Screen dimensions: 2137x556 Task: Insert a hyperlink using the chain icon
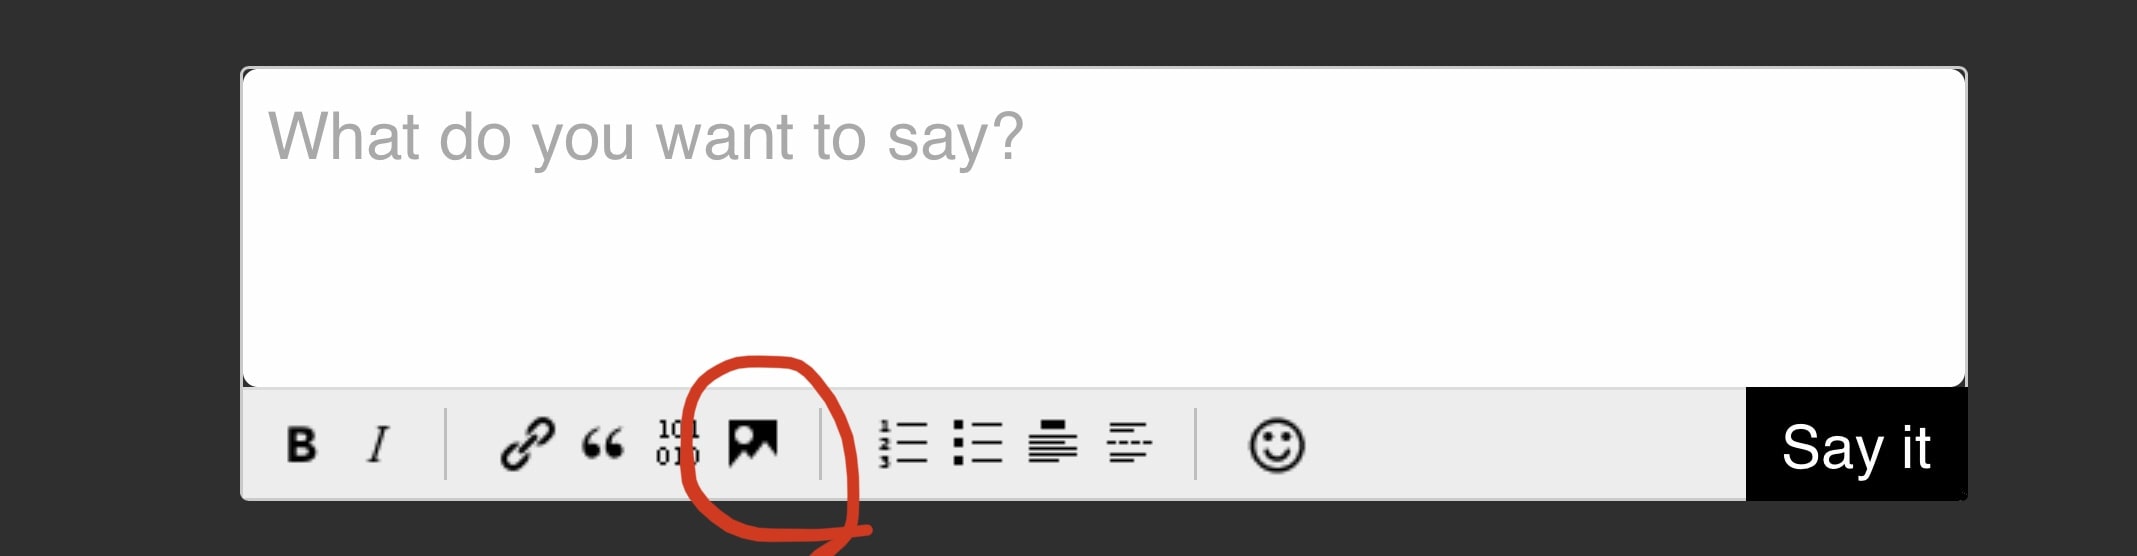pos(527,444)
